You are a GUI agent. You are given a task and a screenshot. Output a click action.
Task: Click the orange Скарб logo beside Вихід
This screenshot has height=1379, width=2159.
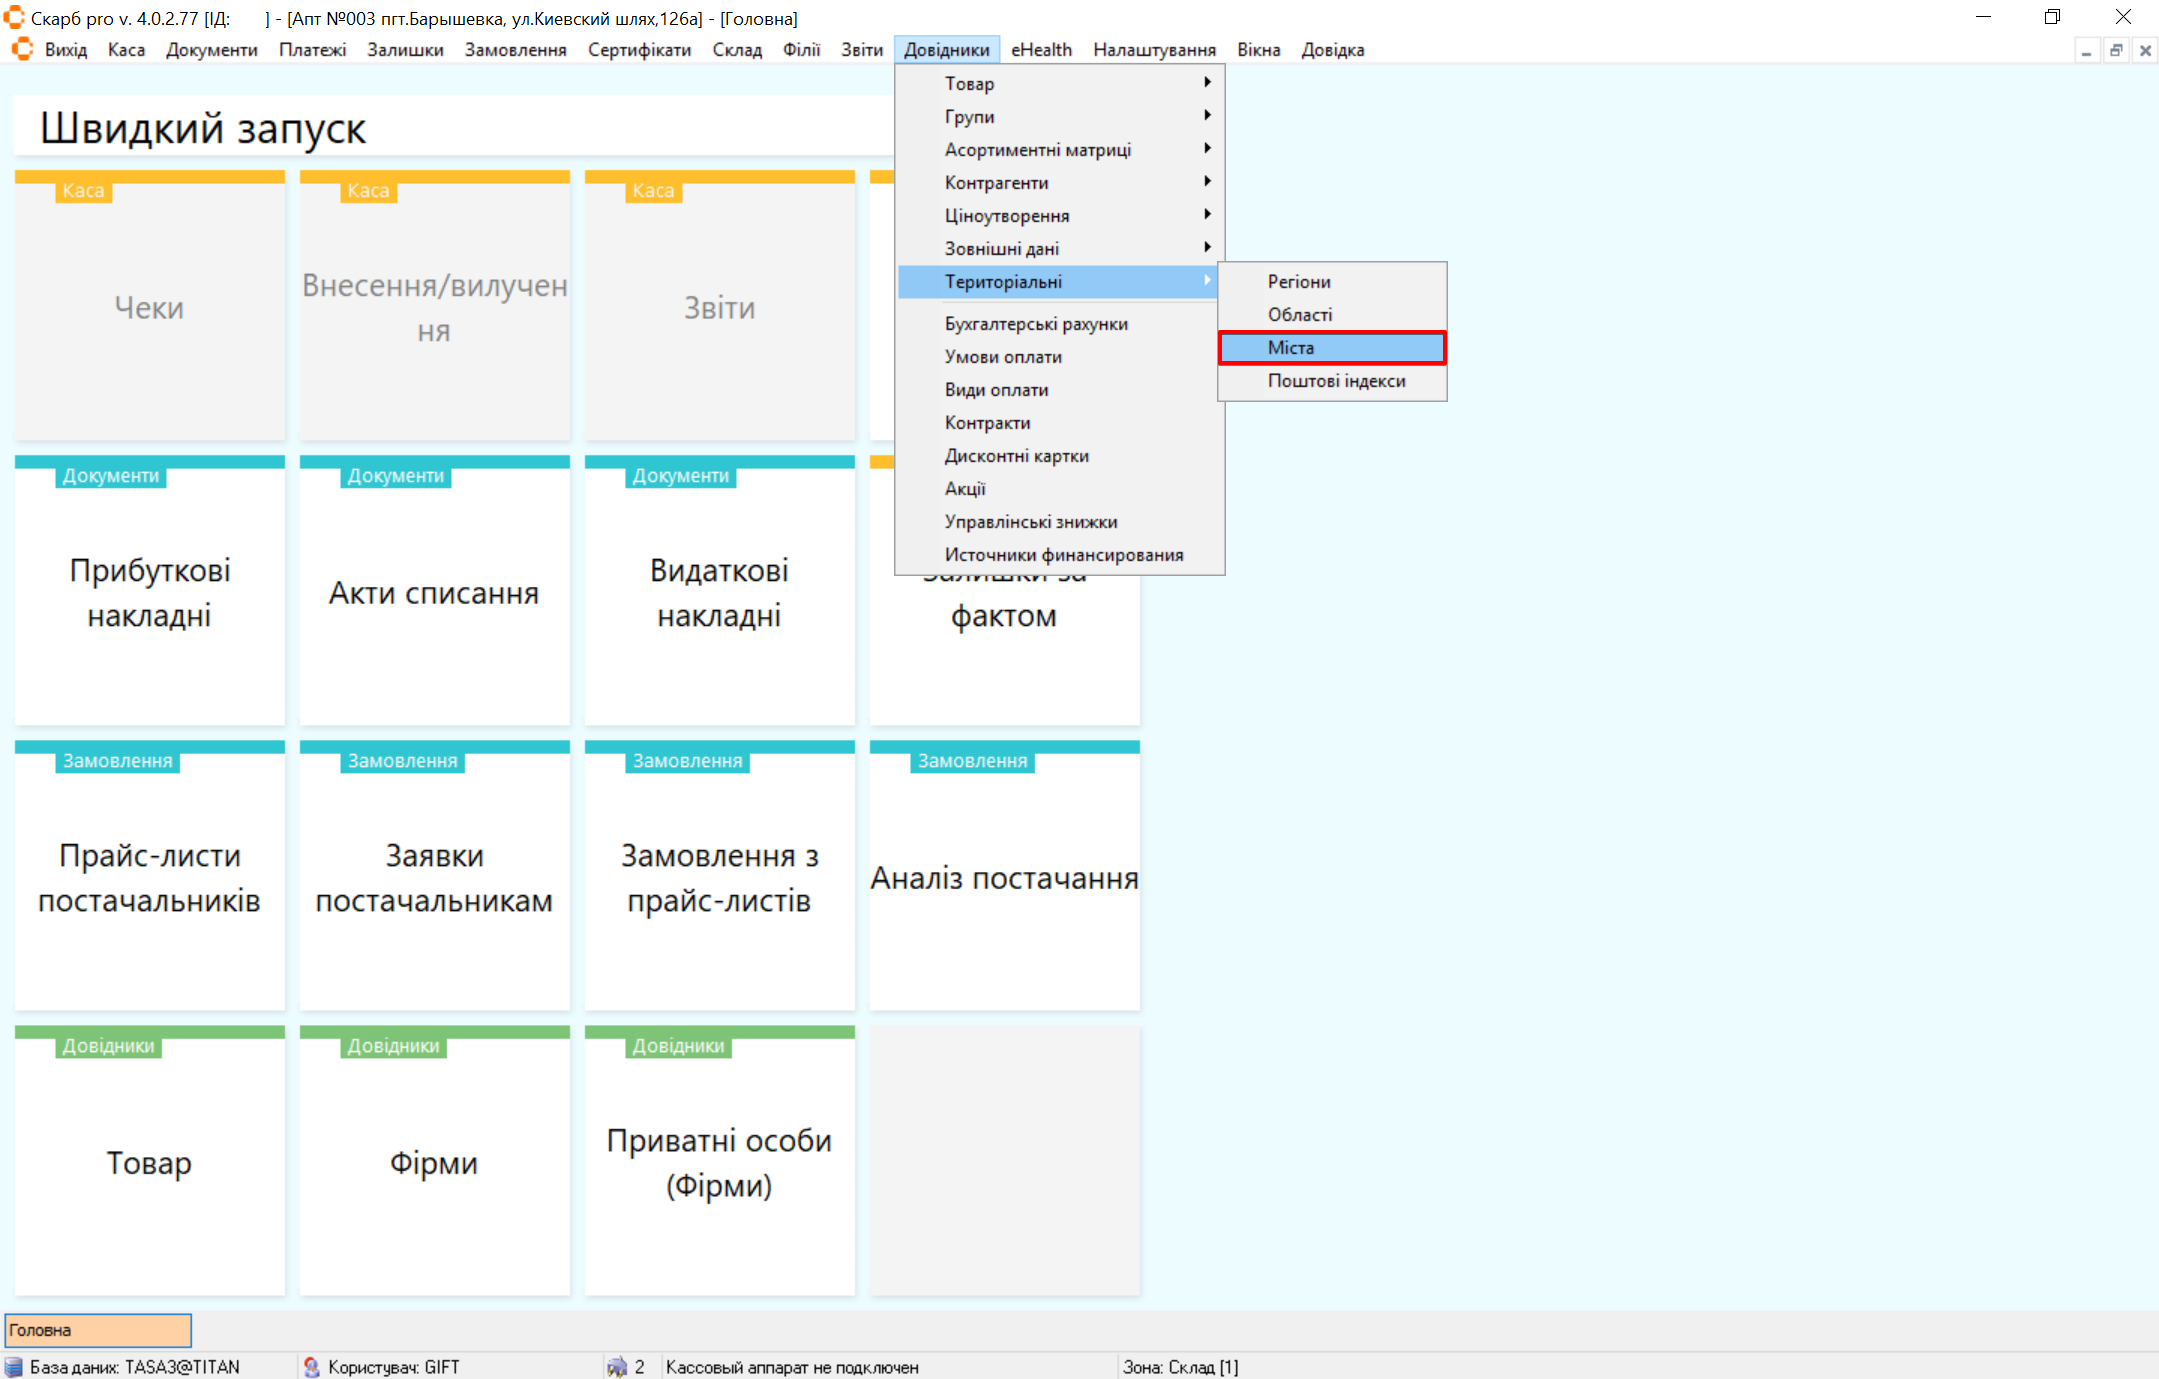(22, 49)
